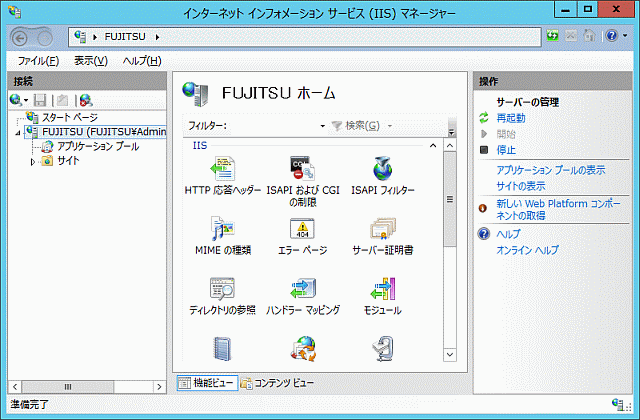Click the save floppy icon in 接続 toolbar
This screenshot has width=640, height=420.
click(40, 100)
